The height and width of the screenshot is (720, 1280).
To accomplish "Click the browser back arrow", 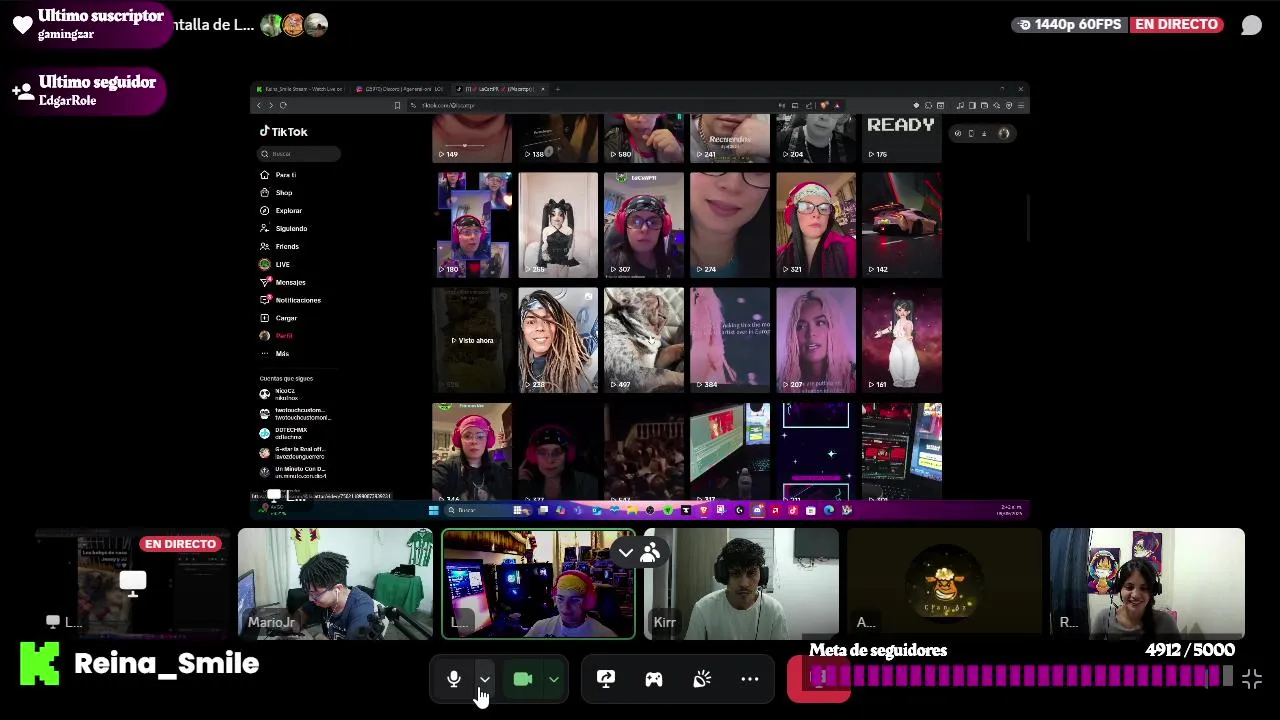I will click(258, 105).
